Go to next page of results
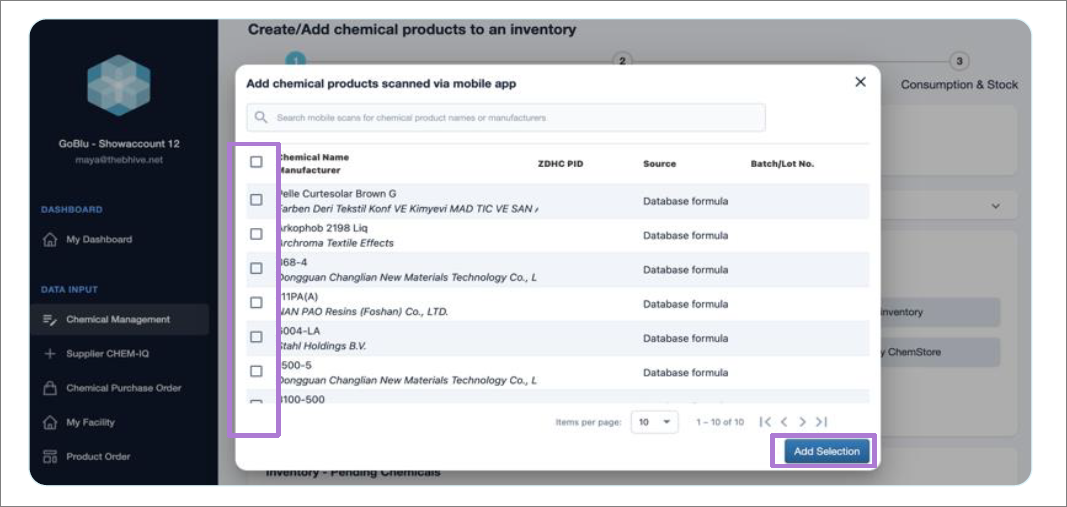 pyautogui.click(x=802, y=422)
